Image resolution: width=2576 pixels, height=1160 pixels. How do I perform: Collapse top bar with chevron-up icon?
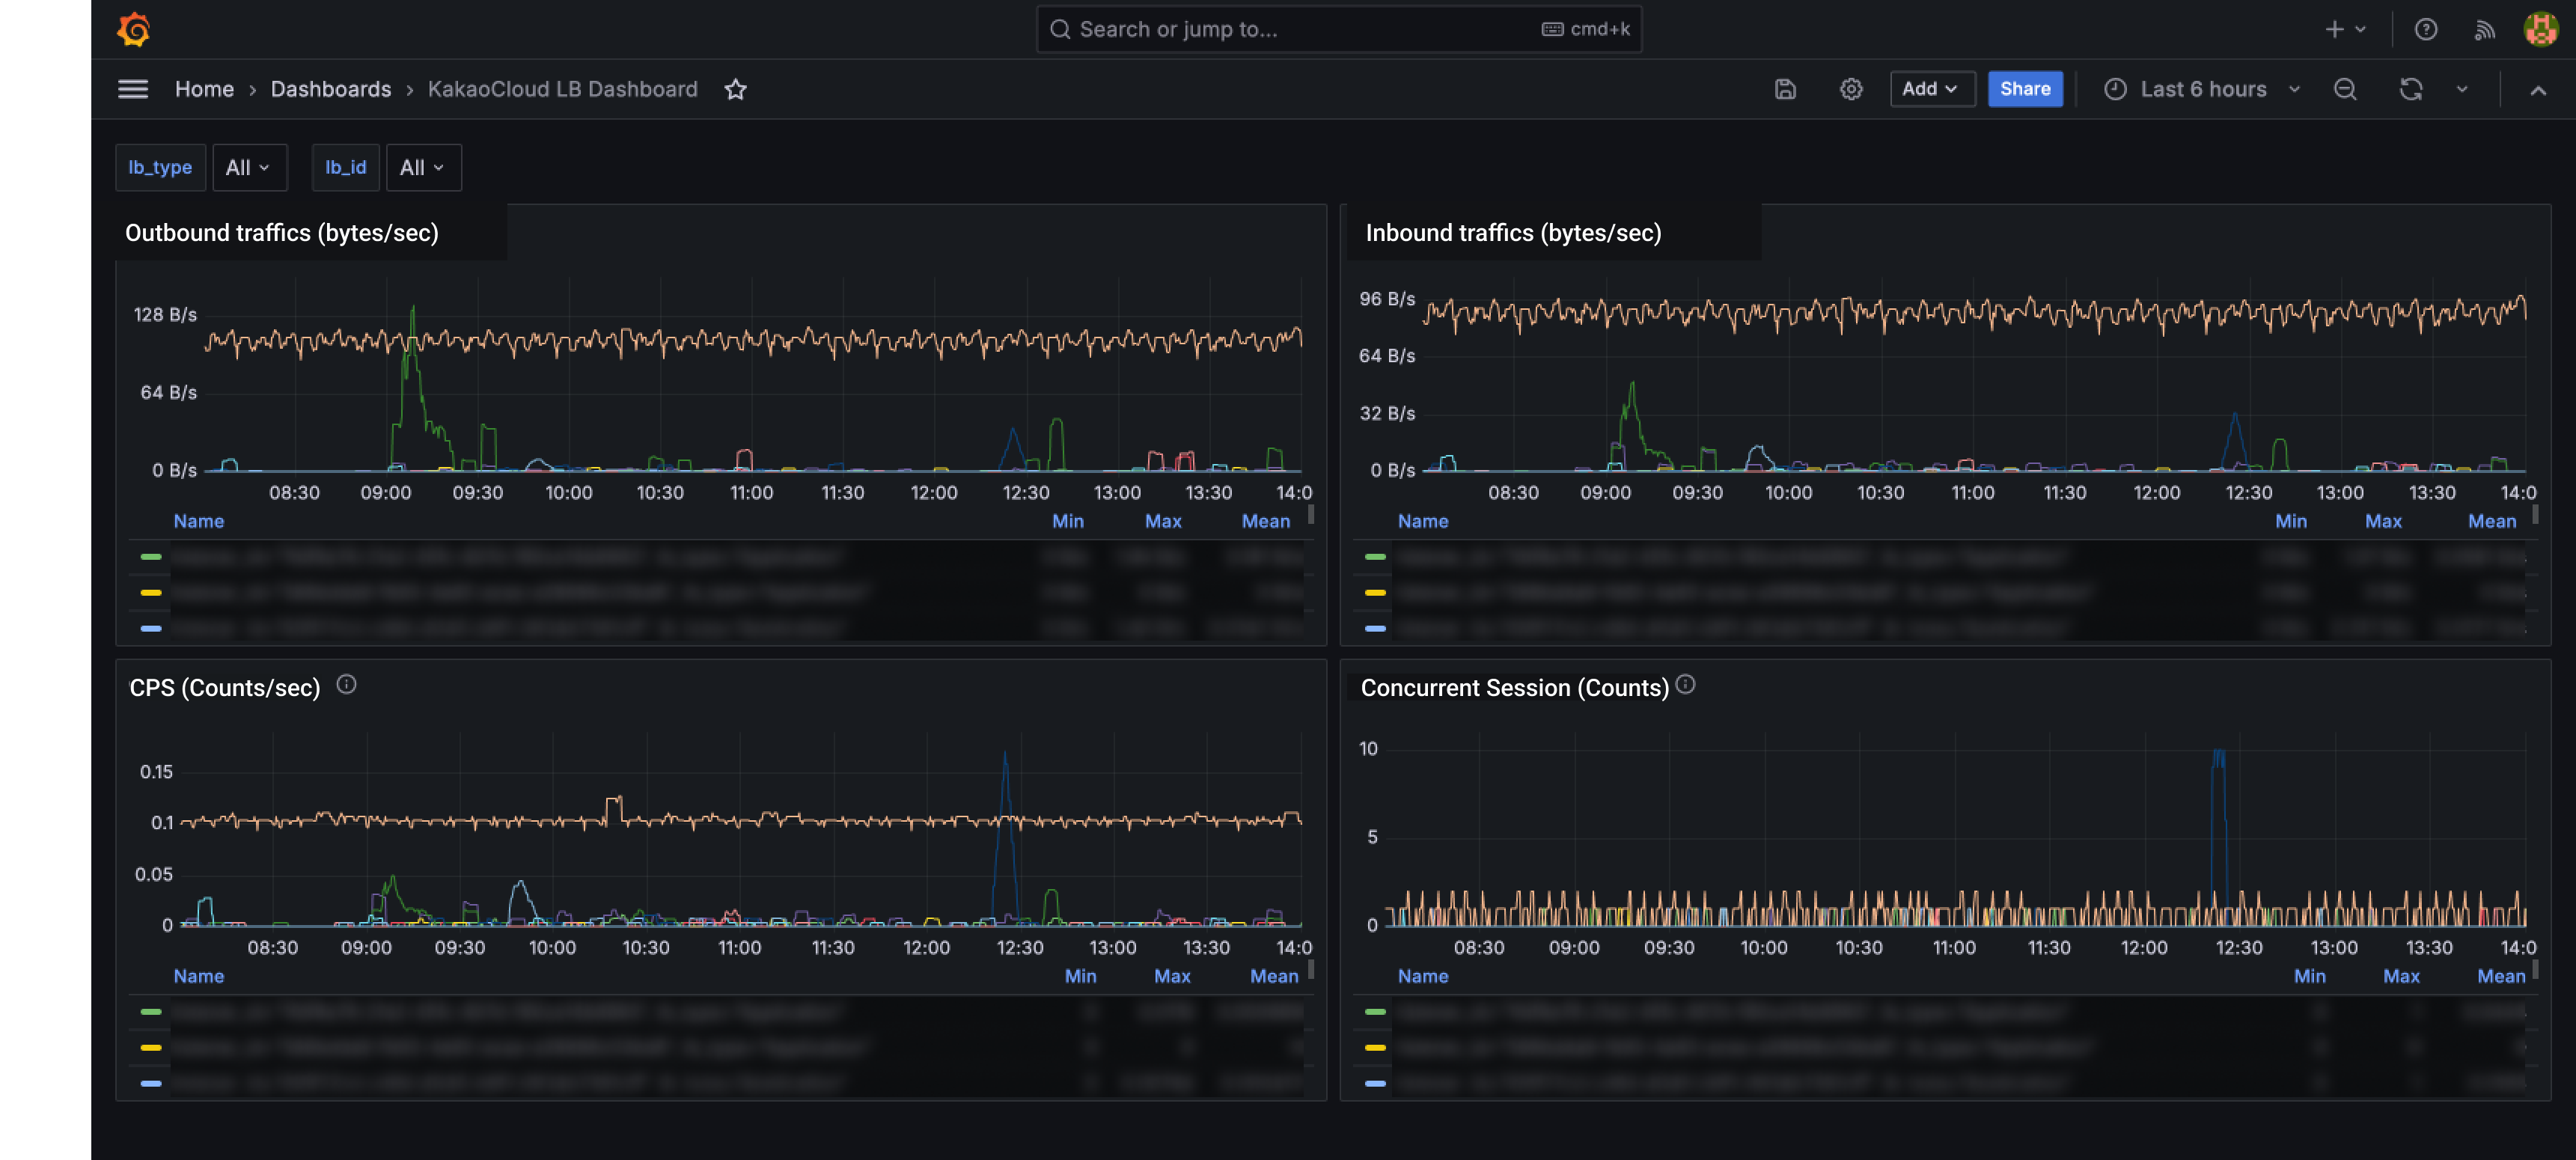(2537, 89)
